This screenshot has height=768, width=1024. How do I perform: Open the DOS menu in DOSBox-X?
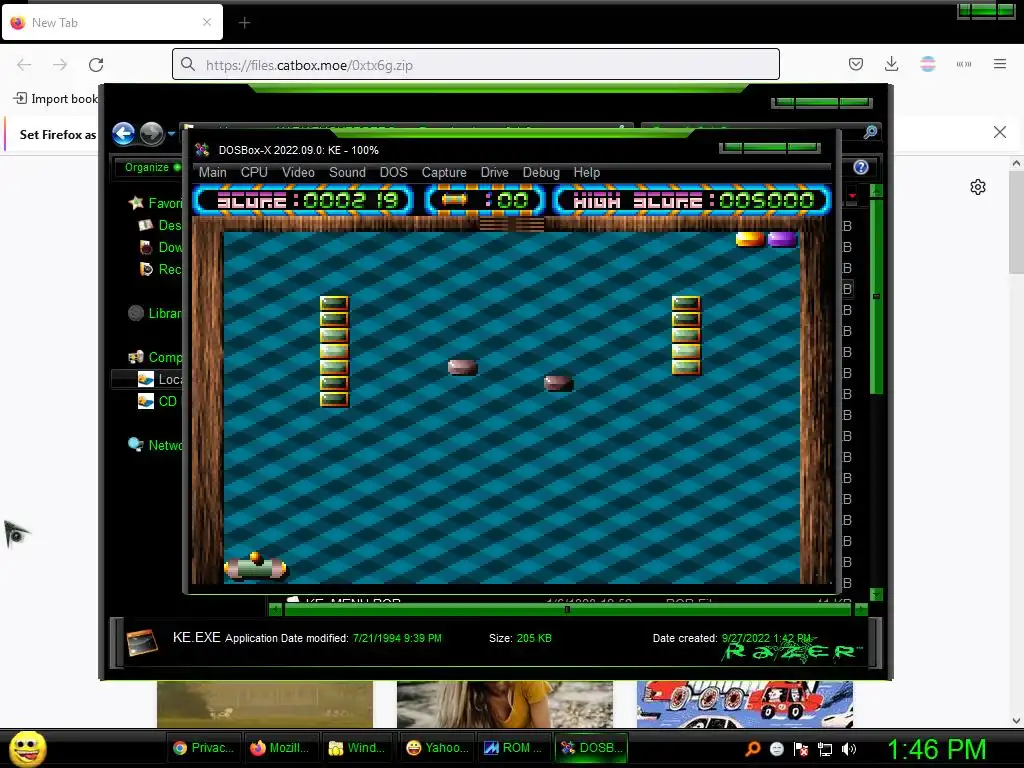click(393, 172)
